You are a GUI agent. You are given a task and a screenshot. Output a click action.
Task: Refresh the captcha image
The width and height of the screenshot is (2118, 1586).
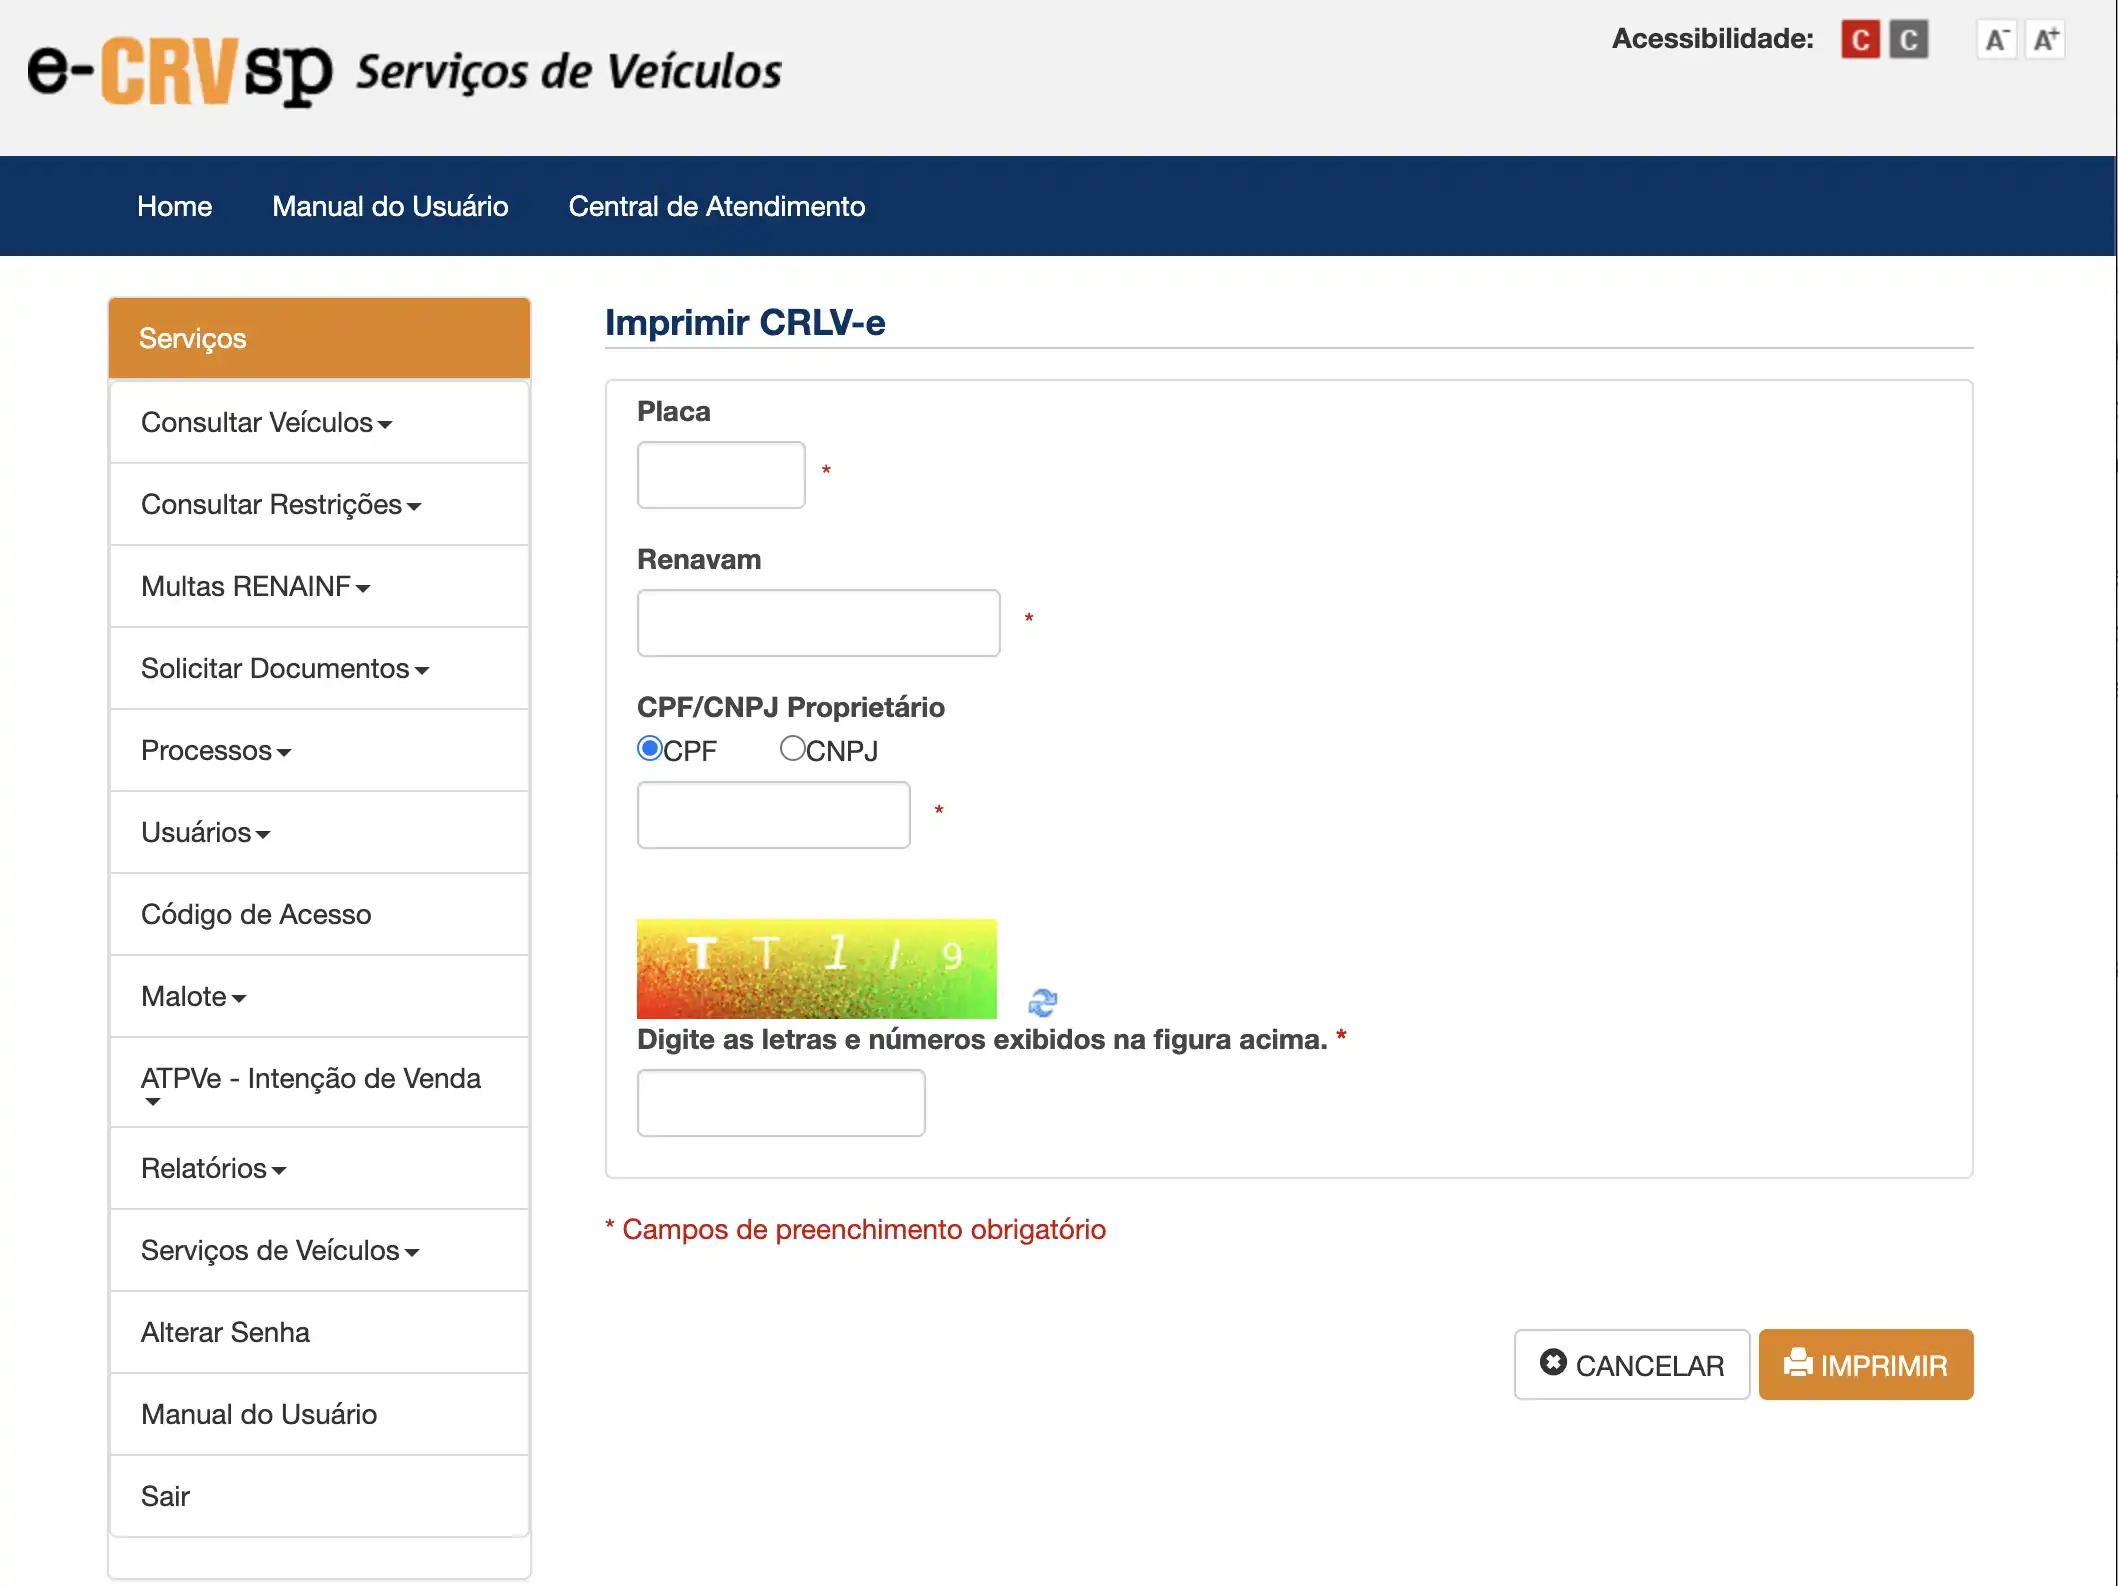pos(1042,1001)
